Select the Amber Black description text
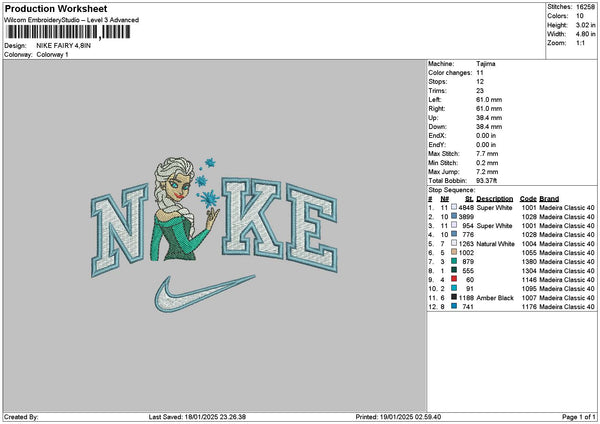Viewport: 600px width, 424px height. pyautogui.click(x=495, y=298)
